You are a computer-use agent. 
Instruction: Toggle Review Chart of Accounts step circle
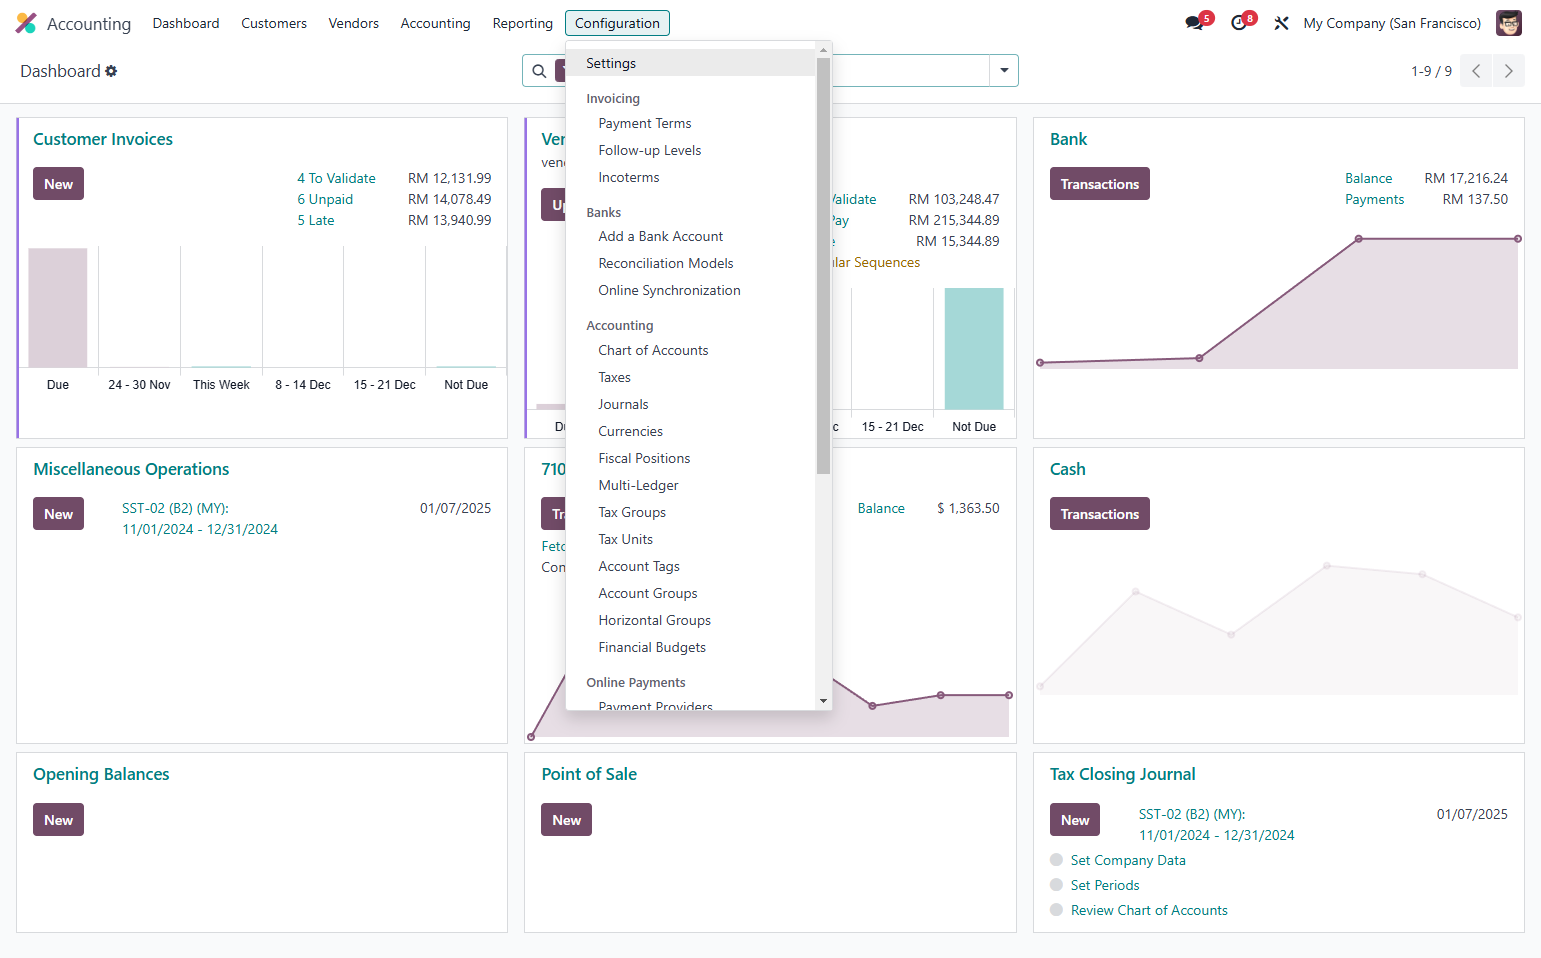pos(1056,910)
